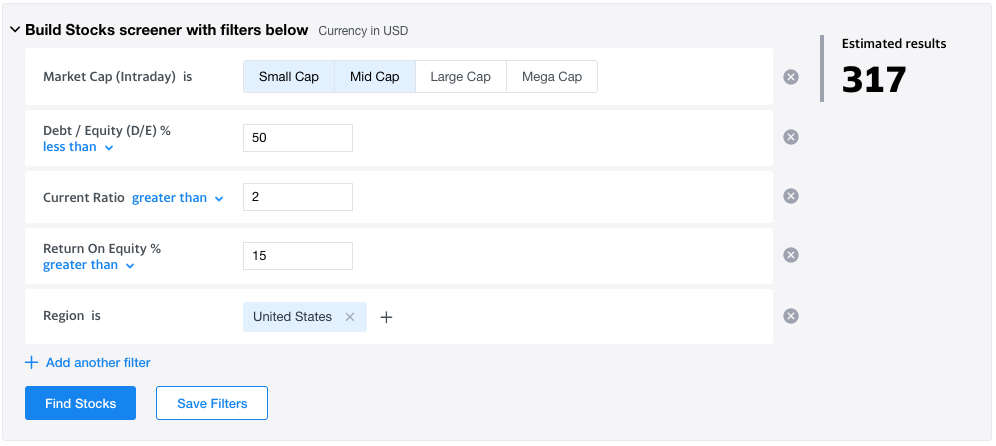Screen dimensions: 996x446
Task: Toggle the Small Cap option
Action: click(288, 77)
